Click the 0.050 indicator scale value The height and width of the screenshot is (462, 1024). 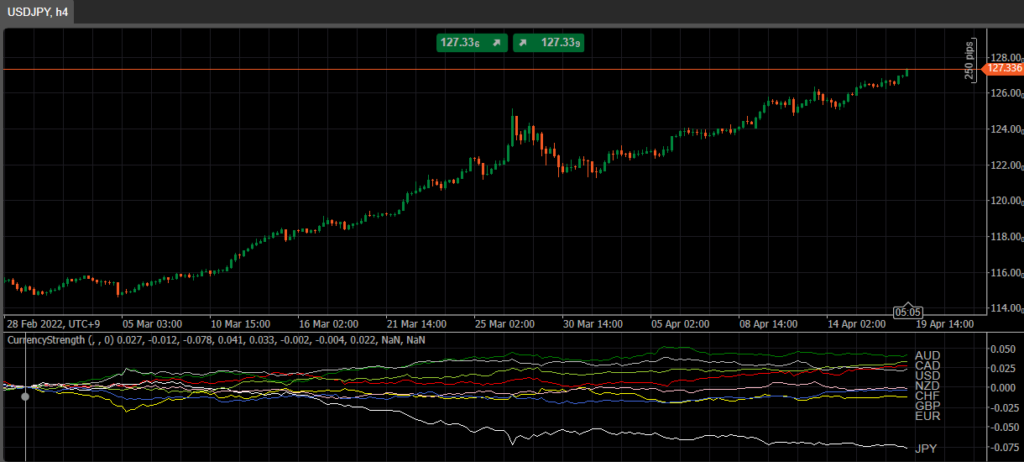[1005, 350]
